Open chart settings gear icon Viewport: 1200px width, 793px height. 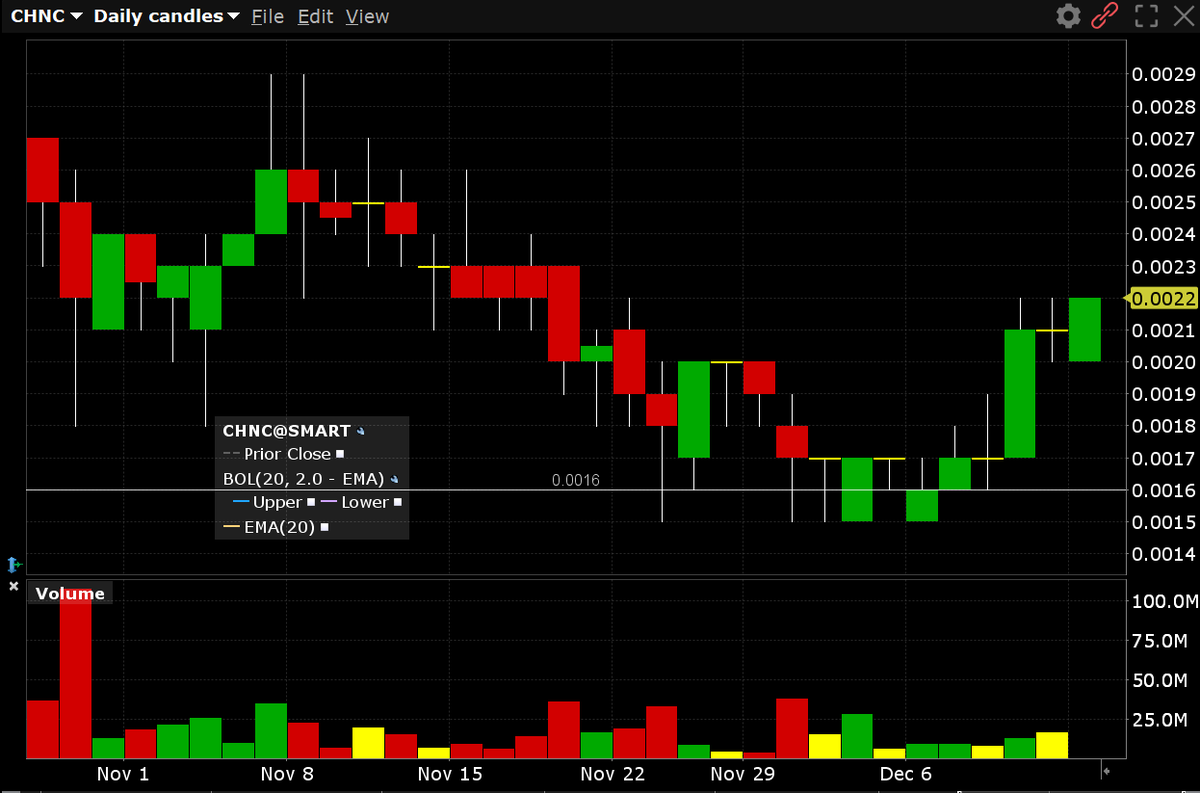[x=1069, y=16]
